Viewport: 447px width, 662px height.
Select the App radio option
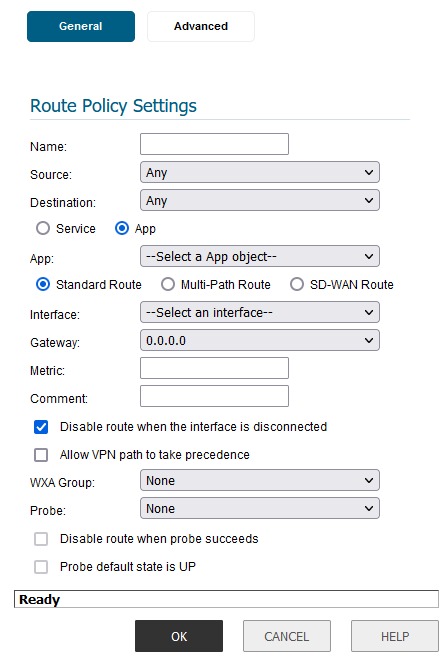tap(122, 228)
